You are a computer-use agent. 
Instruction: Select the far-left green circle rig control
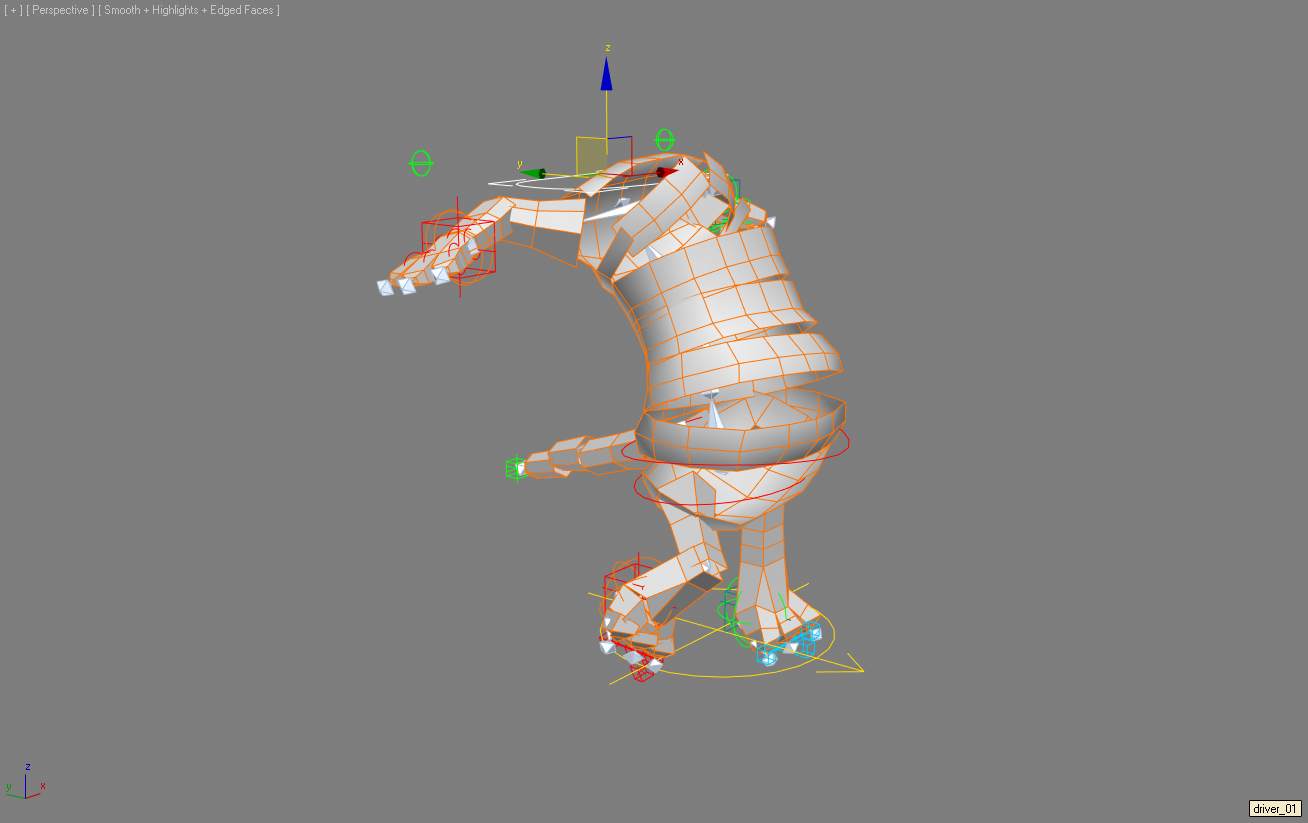click(421, 164)
